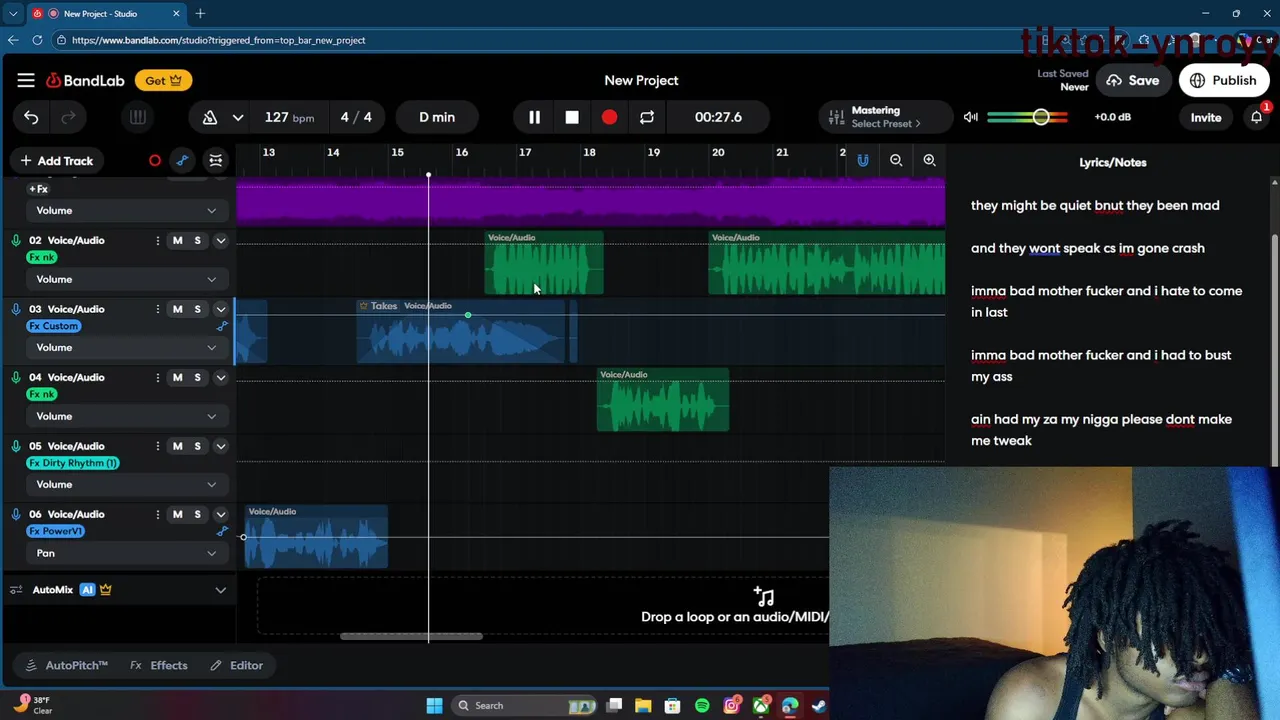
Task: Open track 02 Volume automation dropdown
Action: pos(125,279)
